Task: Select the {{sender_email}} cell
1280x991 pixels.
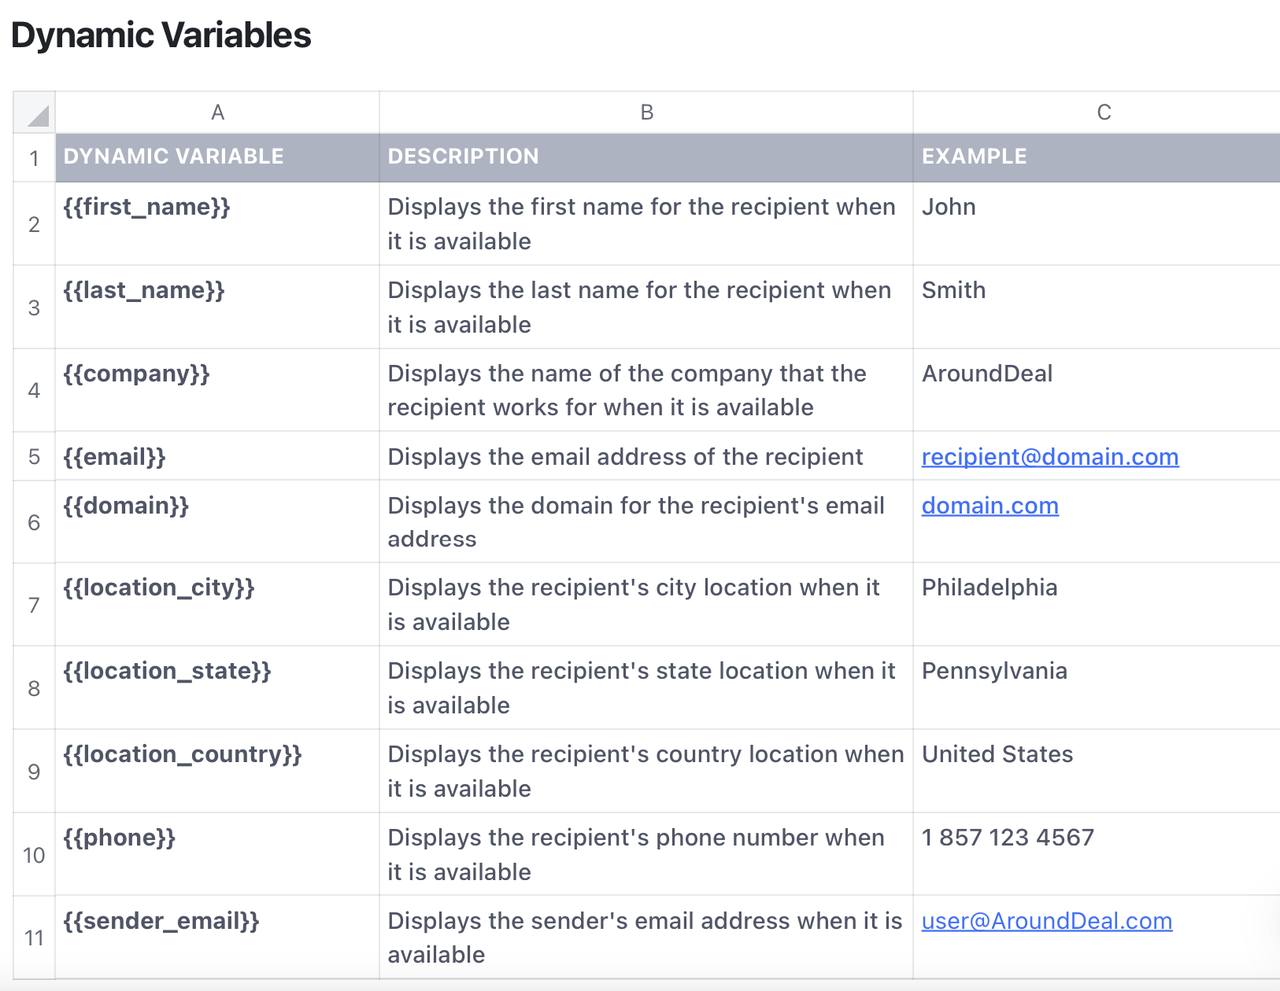Action: coord(161,921)
